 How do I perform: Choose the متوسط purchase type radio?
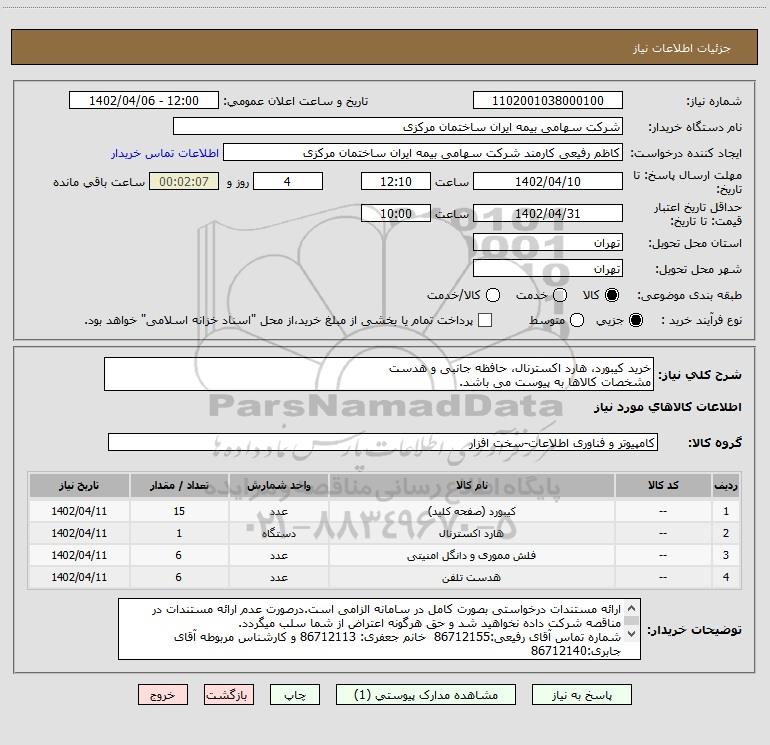click(577, 320)
